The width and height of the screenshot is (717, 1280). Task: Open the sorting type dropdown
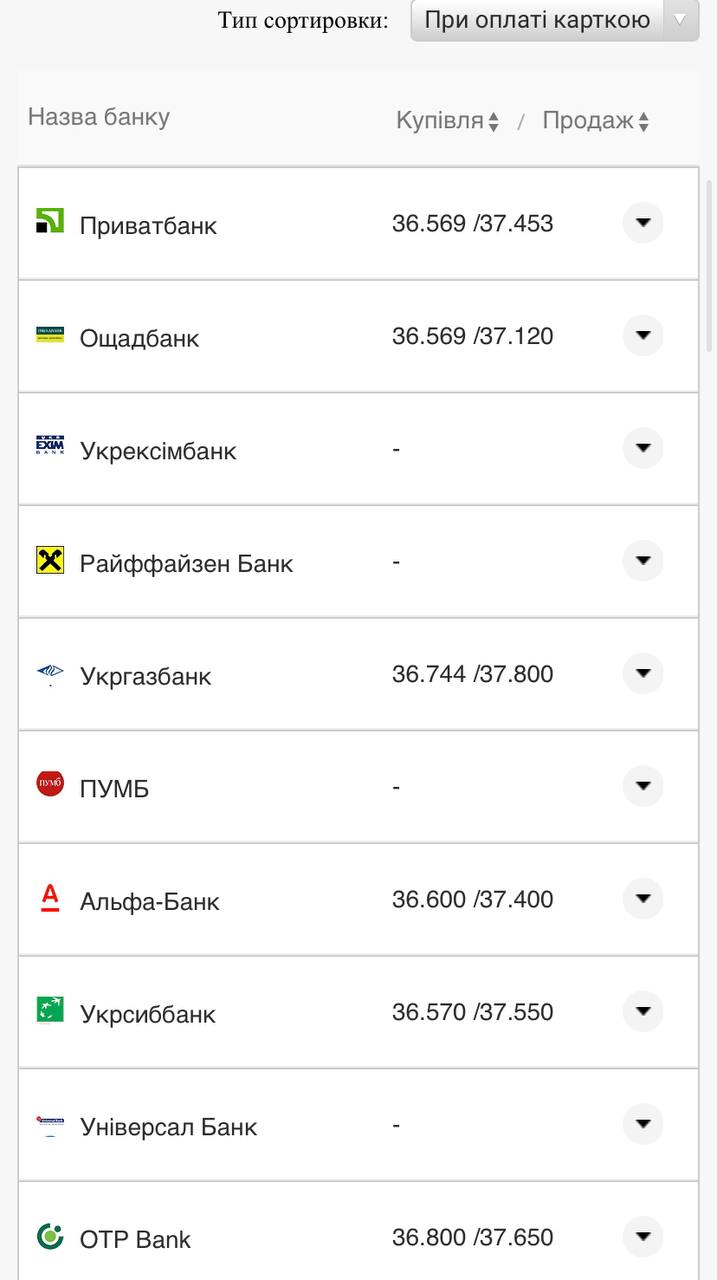[554, 20]
